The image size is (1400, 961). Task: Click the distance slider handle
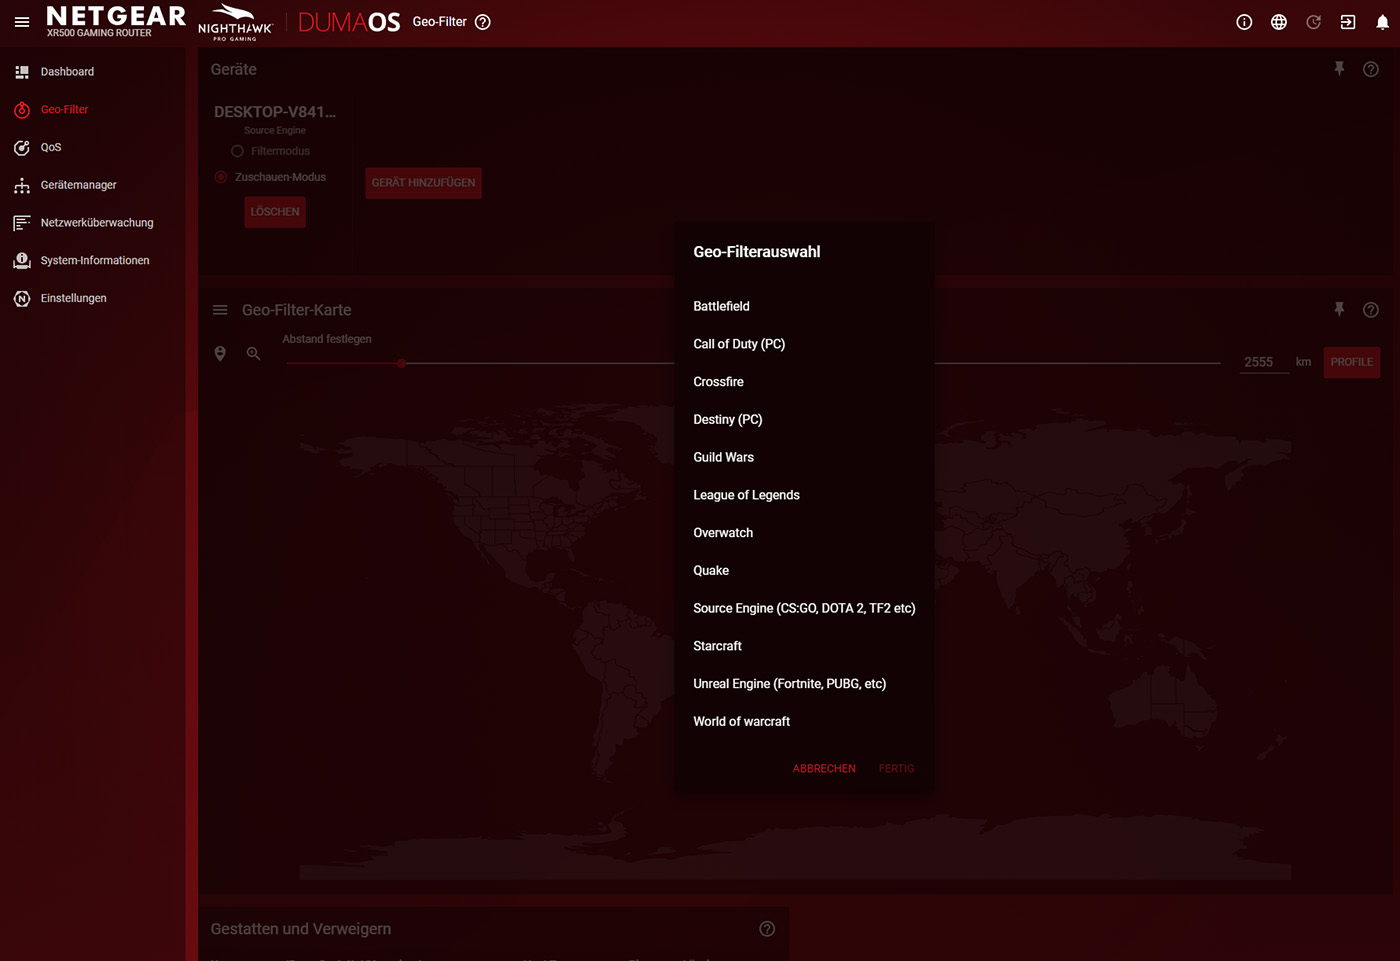point(402,364)
